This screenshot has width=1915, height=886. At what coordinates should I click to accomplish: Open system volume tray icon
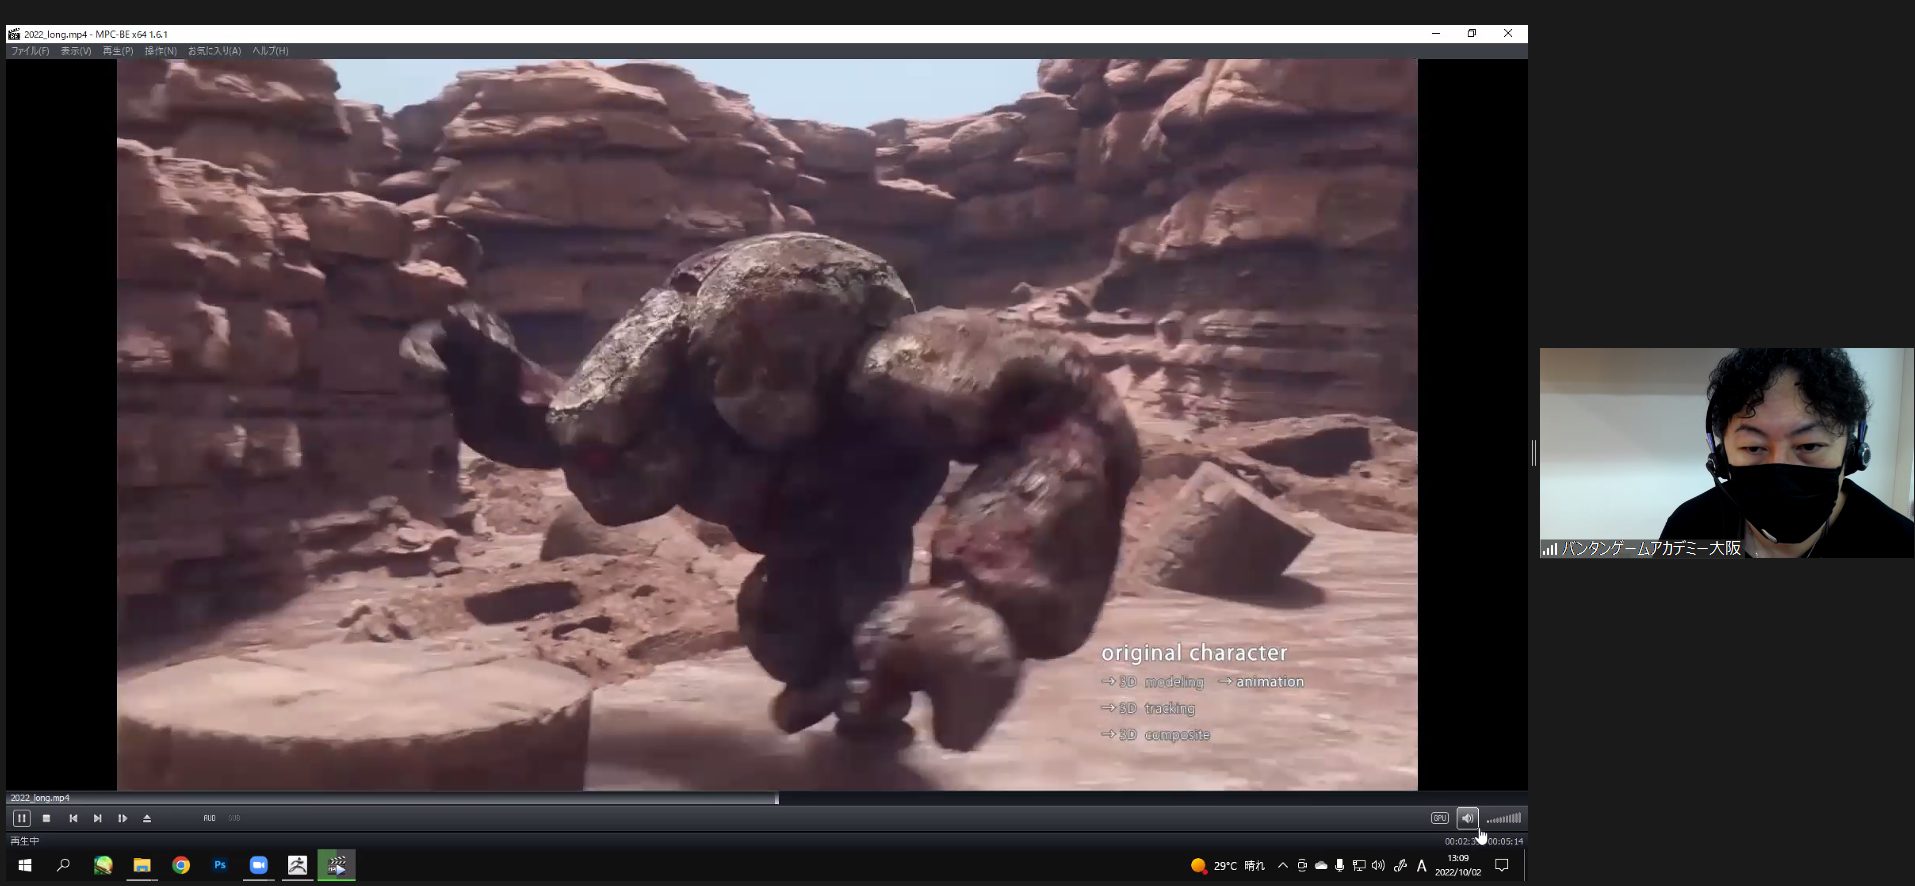pyautogui.click(x=1378, y=866)
